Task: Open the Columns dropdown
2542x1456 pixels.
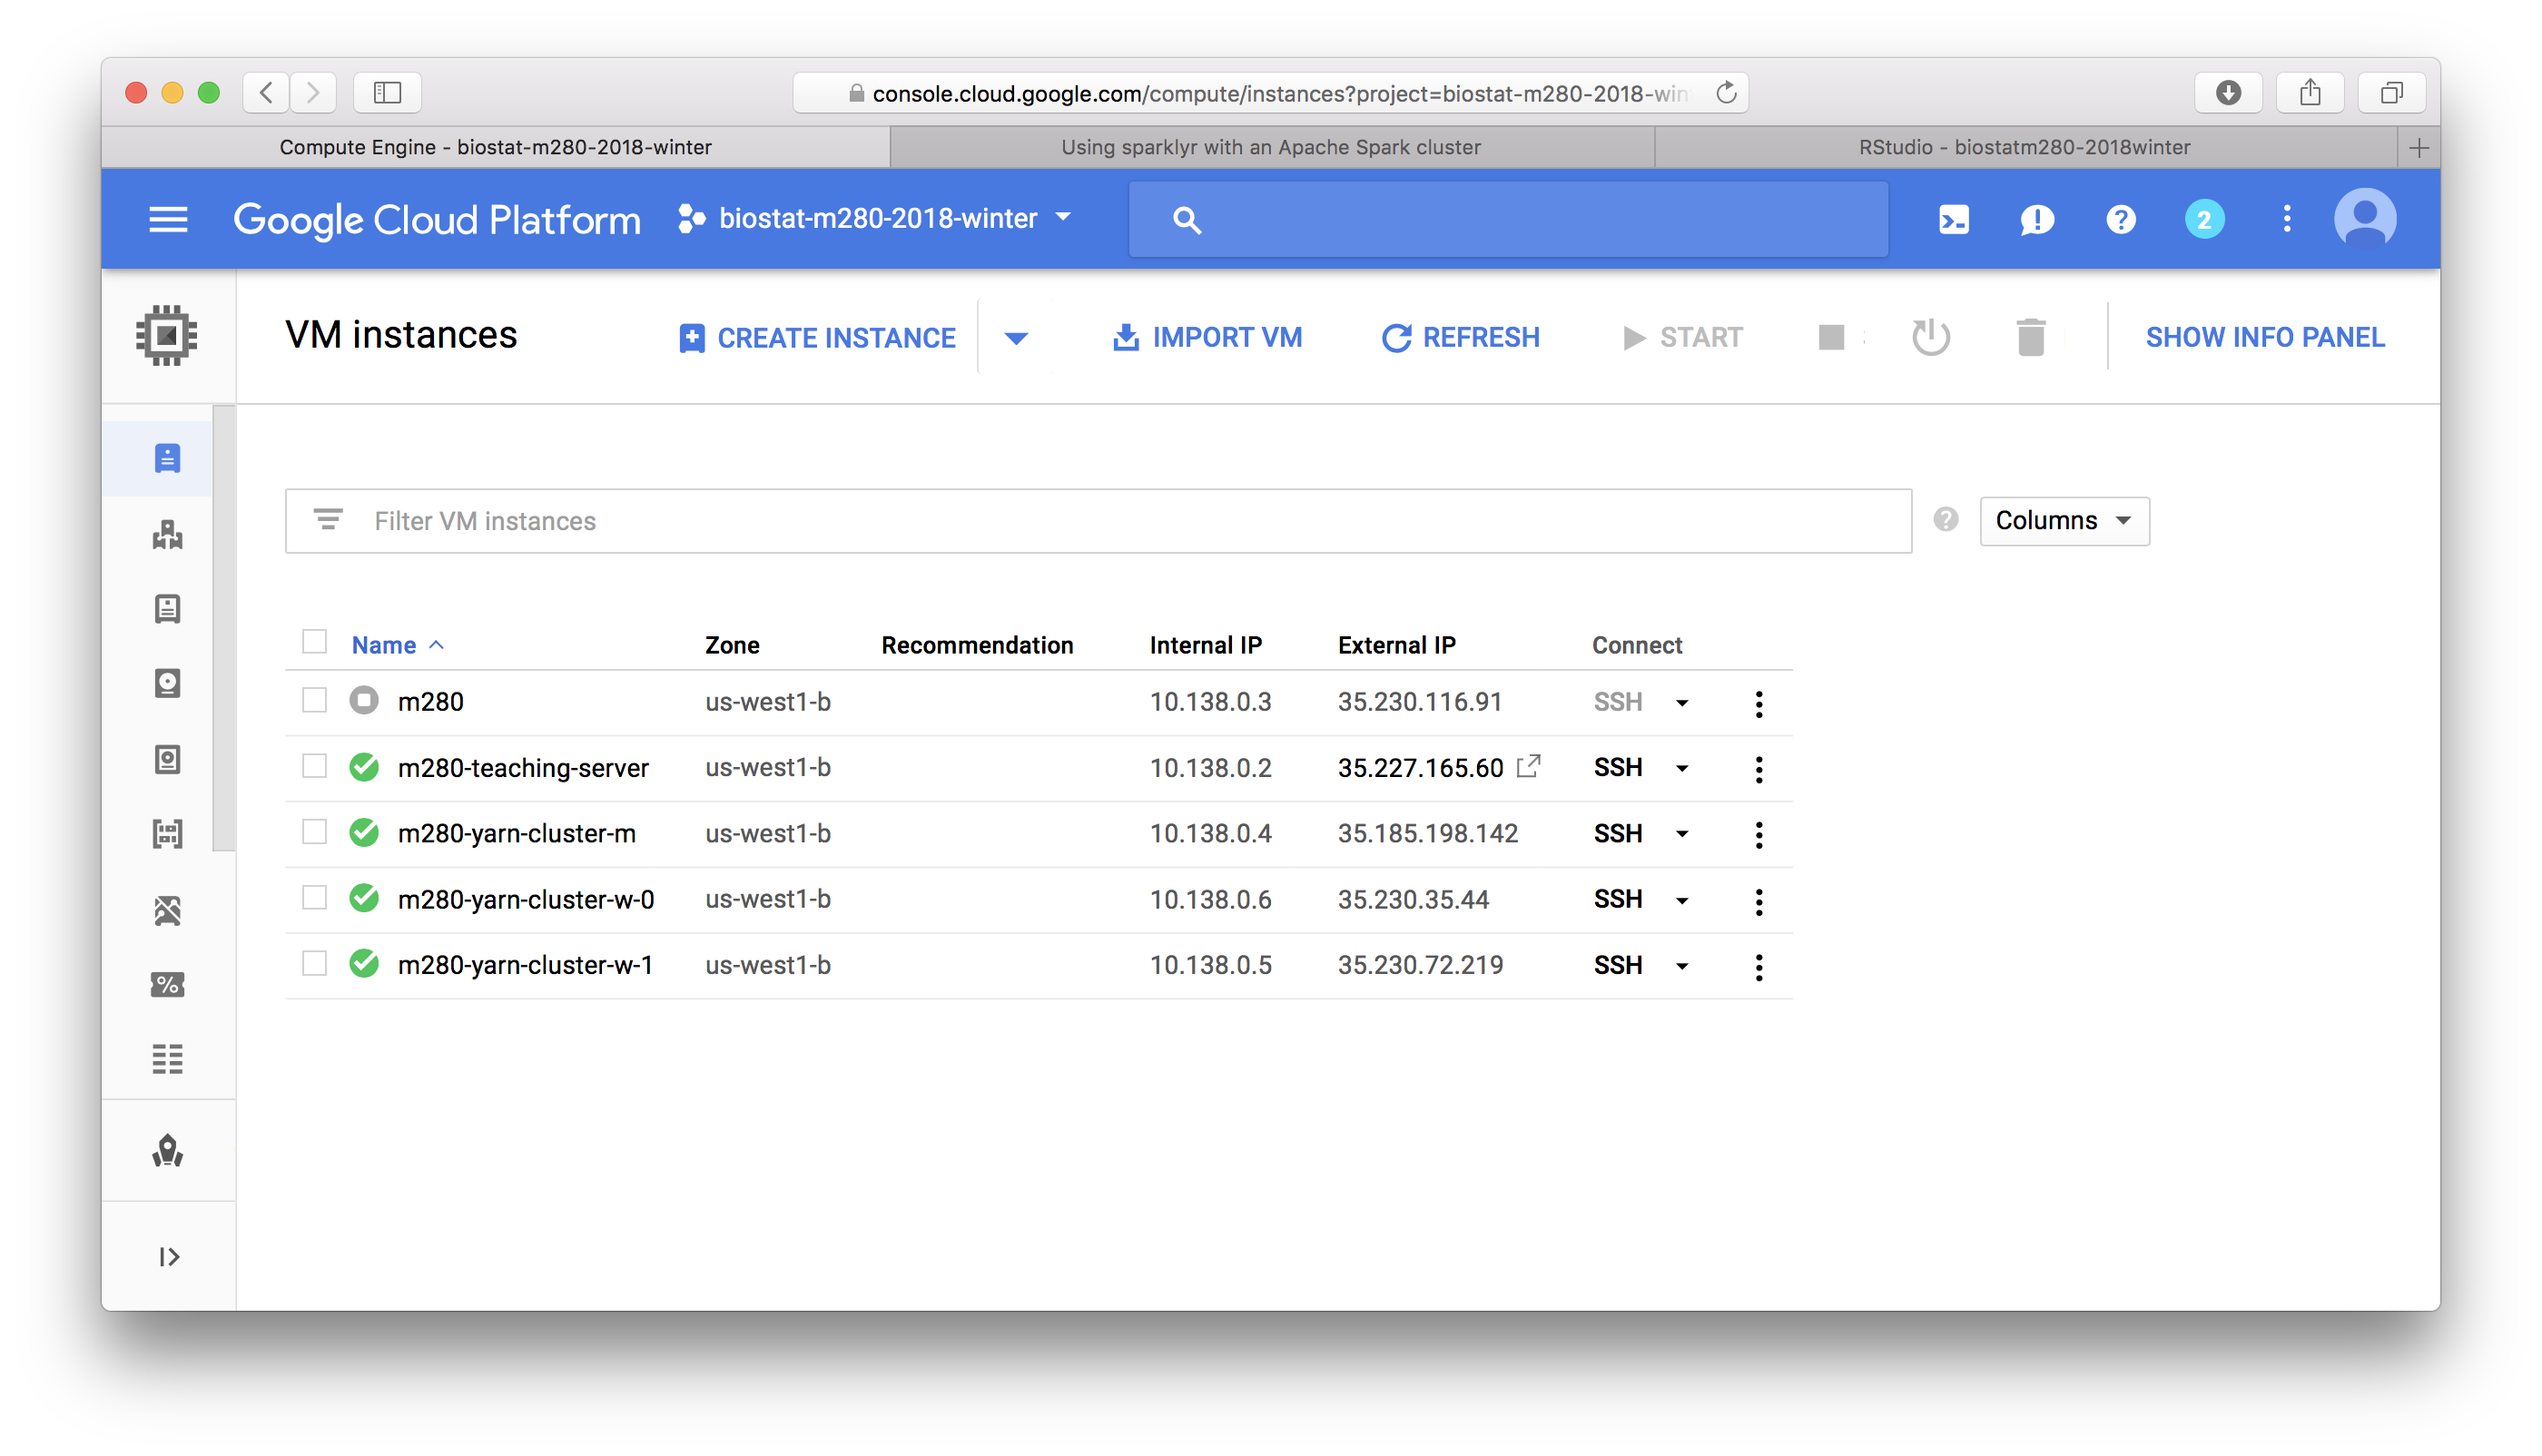Action: (2063, 520)
